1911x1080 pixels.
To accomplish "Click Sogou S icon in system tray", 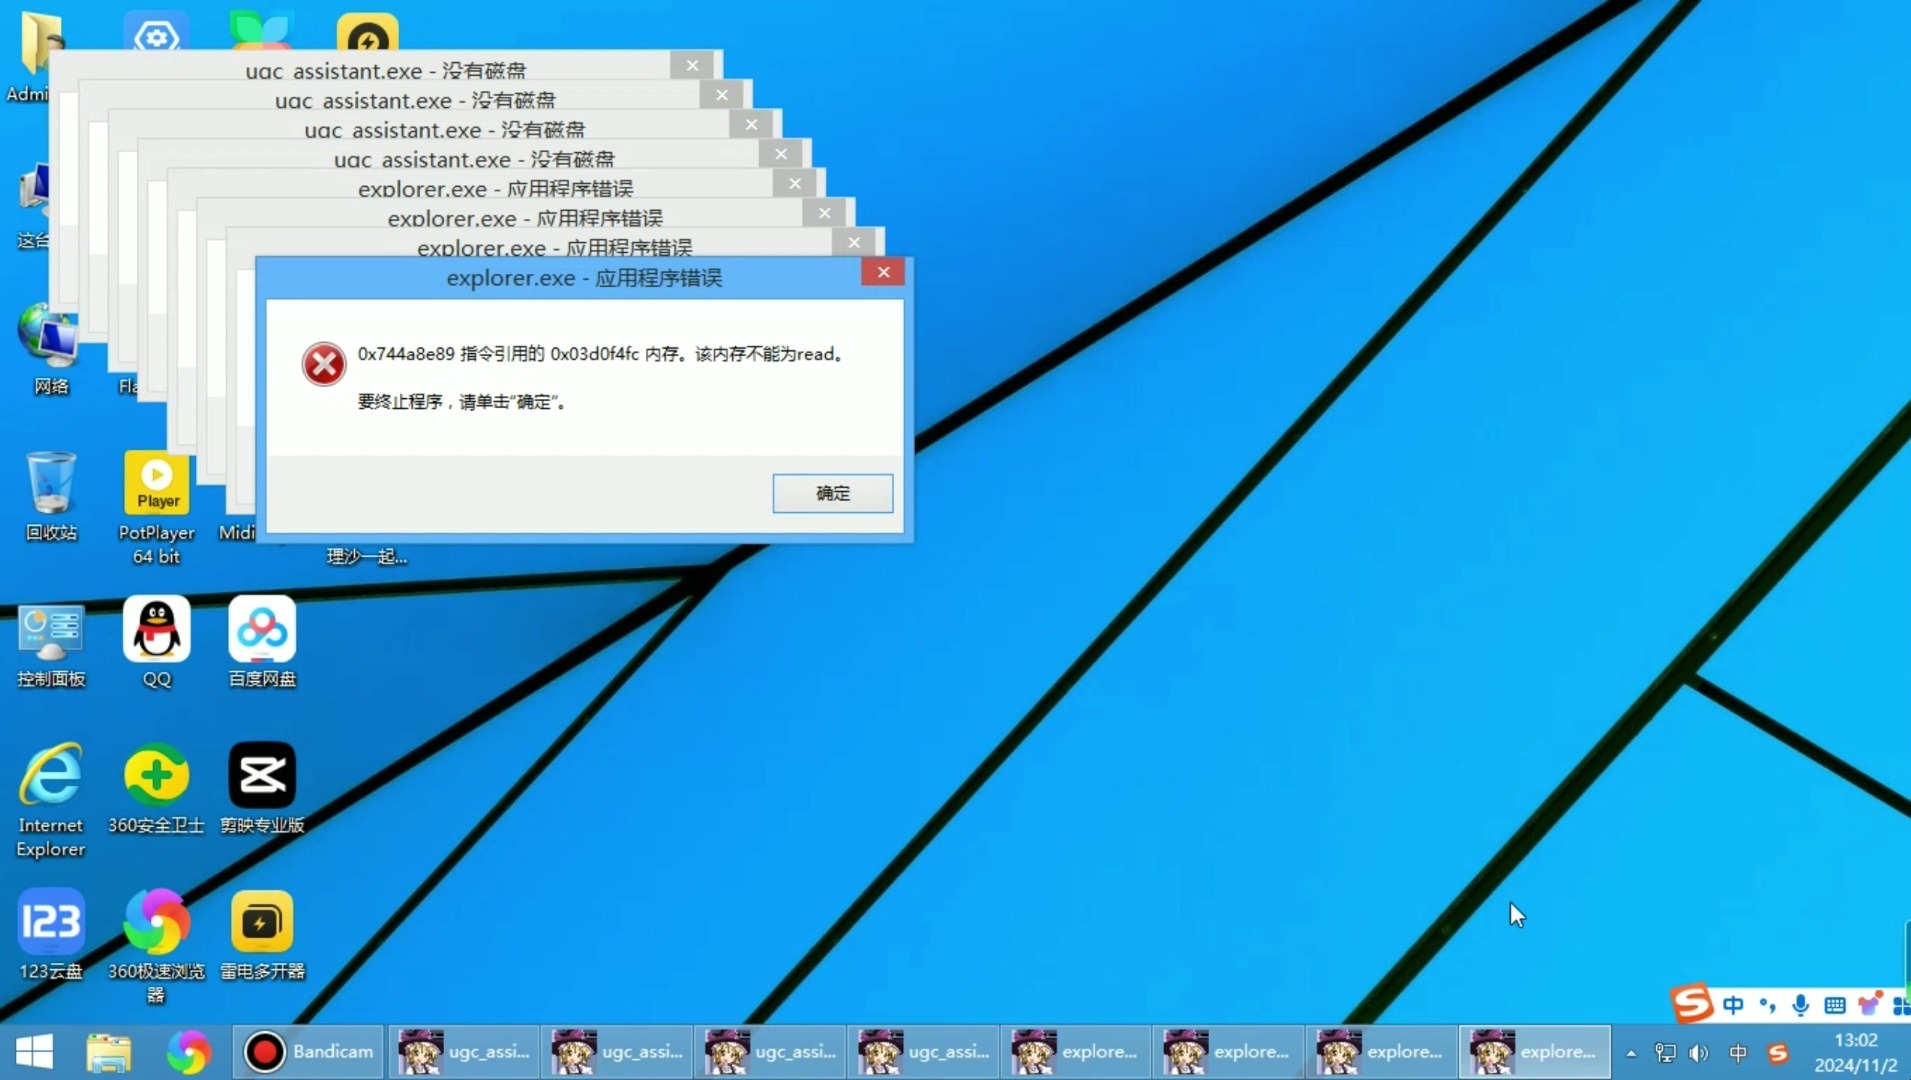I will click(x=1777, y=1053).
